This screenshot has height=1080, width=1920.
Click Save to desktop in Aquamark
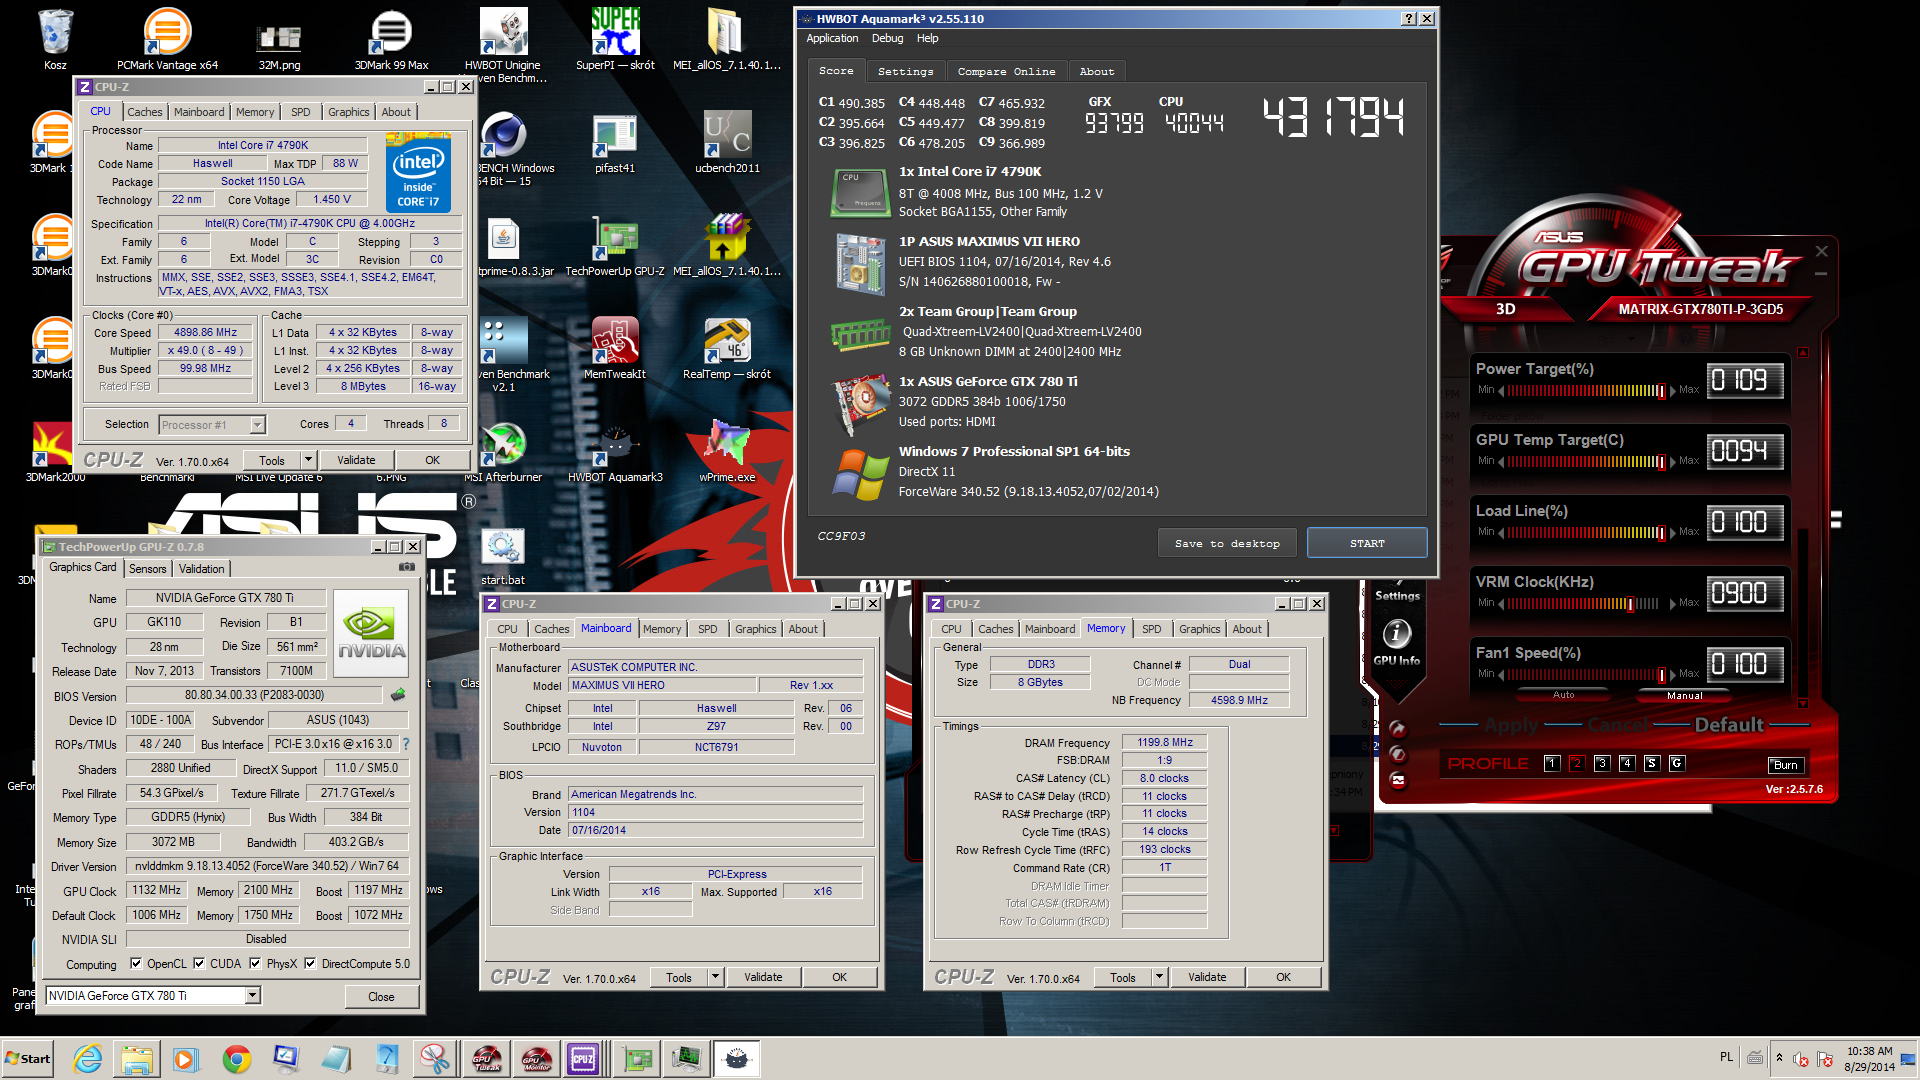tap(1227, 543)
